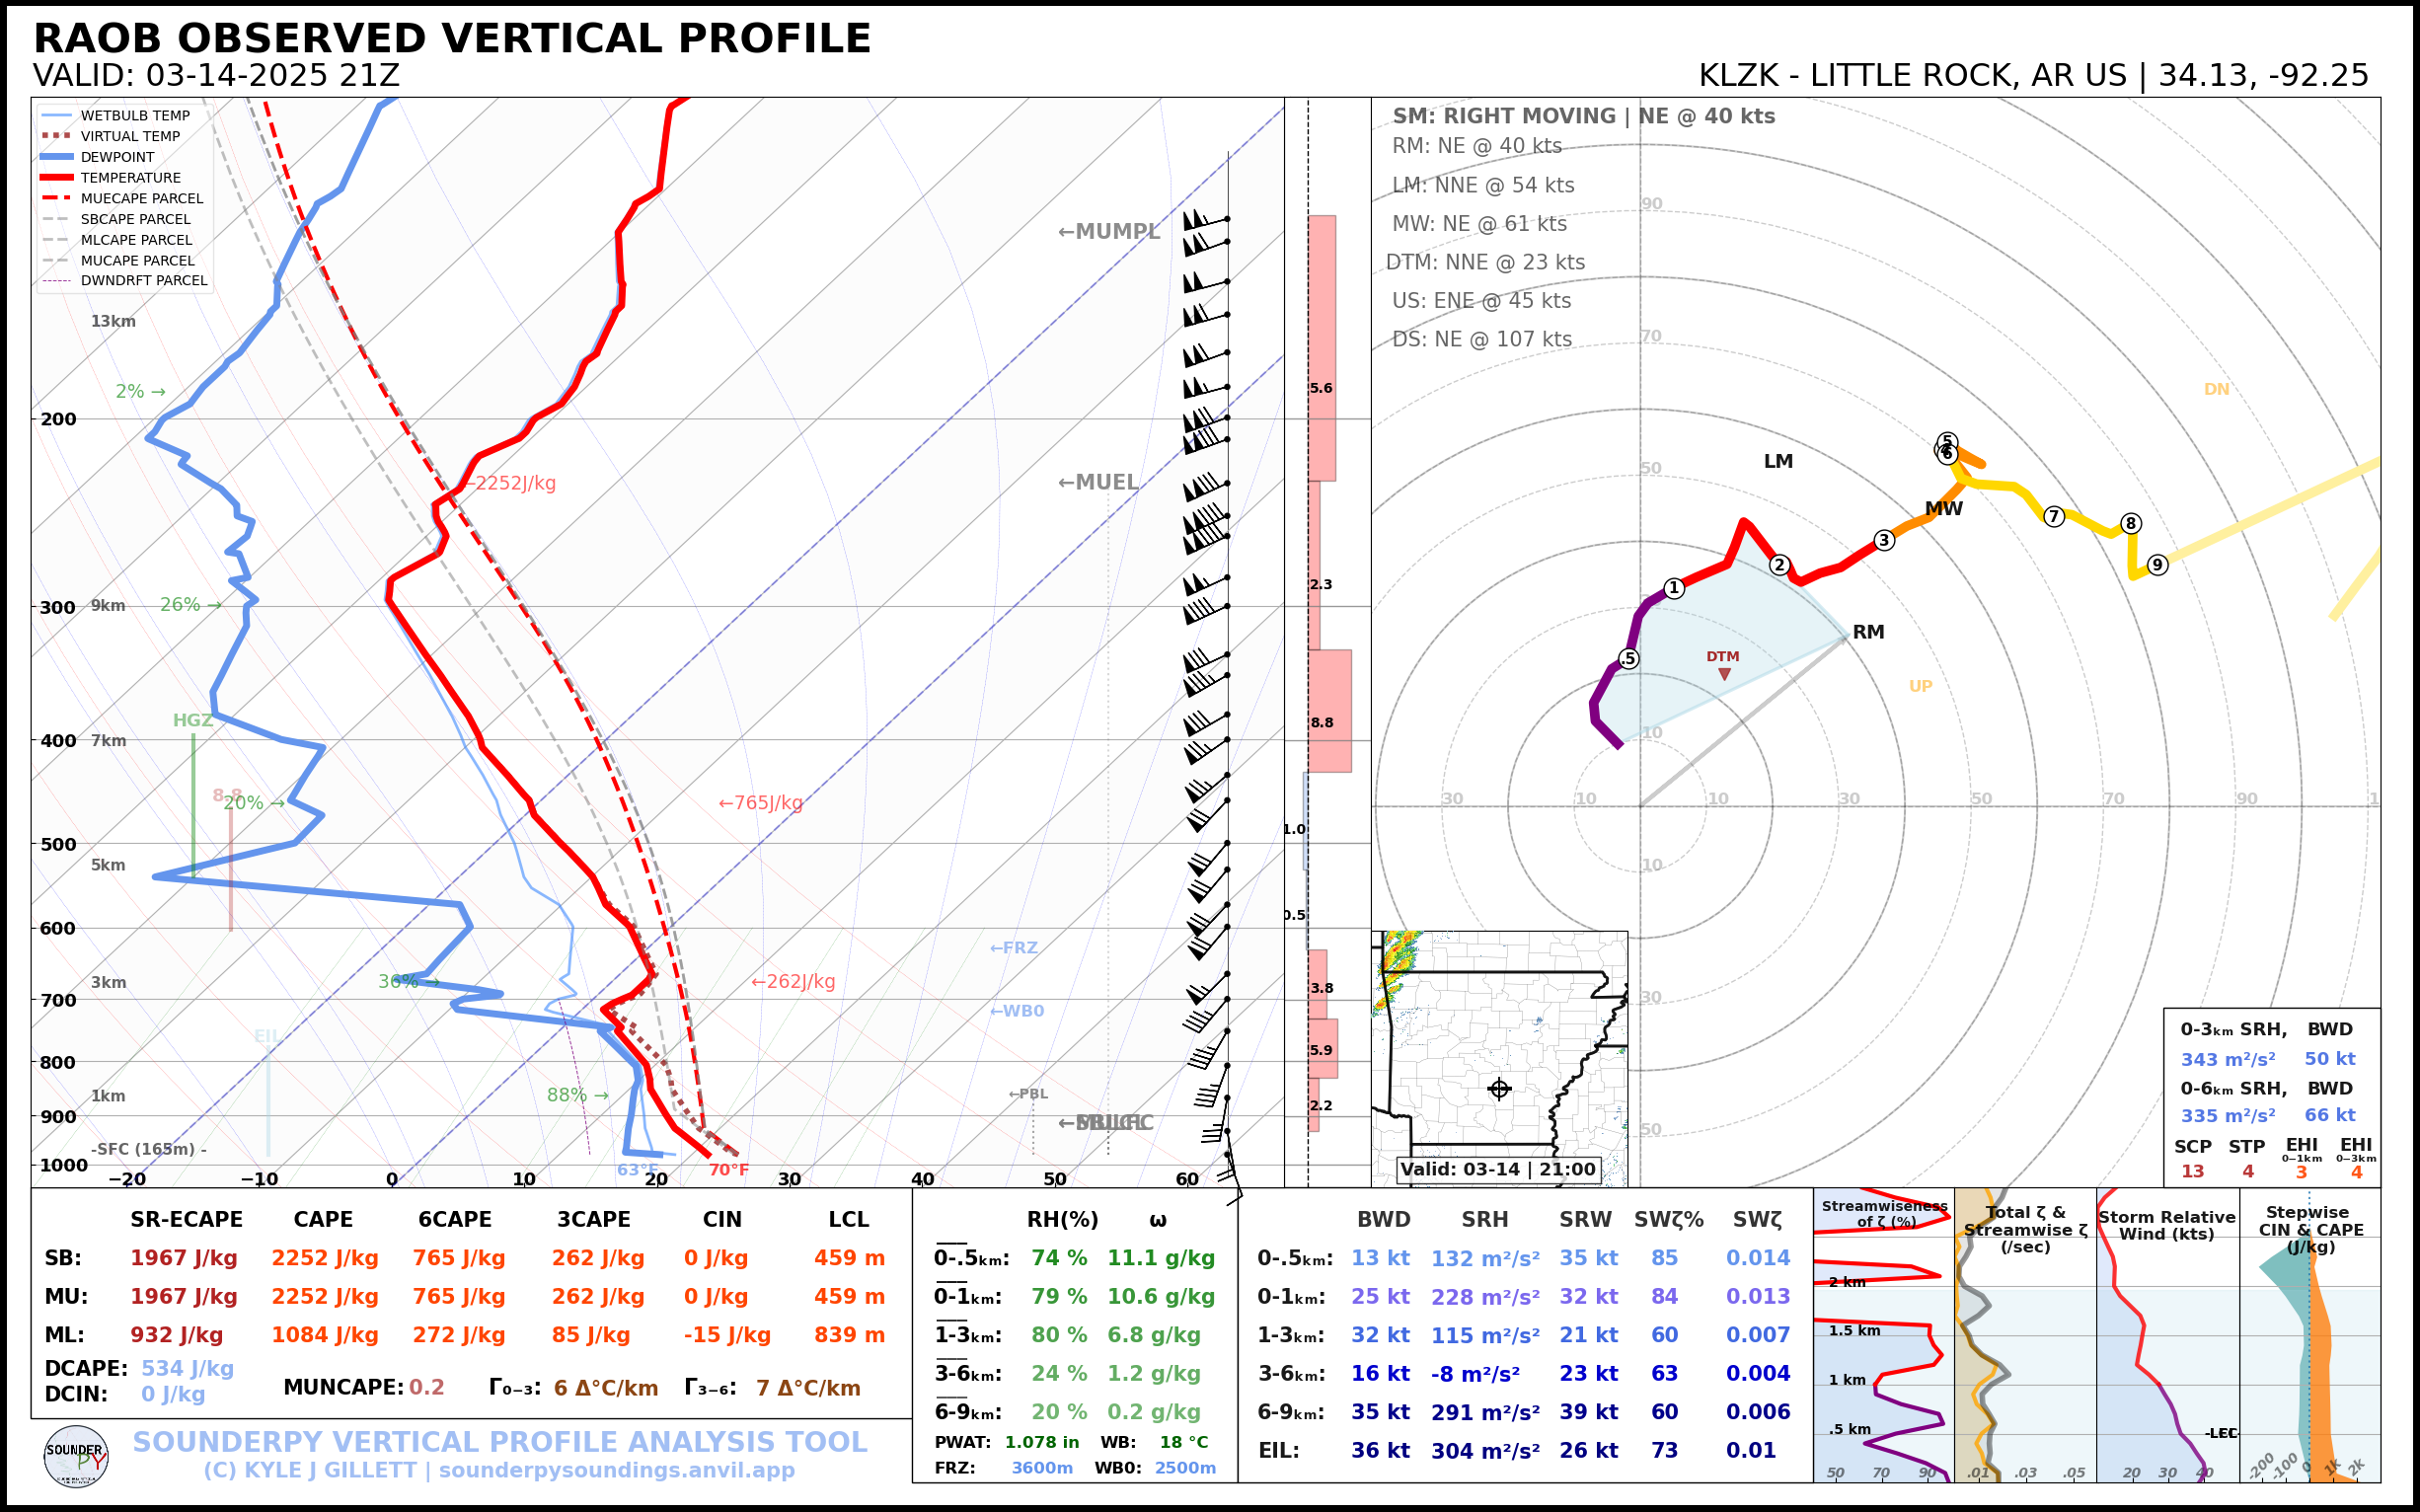
Task: Click the DEWPOINT legend entry
Action: pyautogui.click(x=117, y=157)
